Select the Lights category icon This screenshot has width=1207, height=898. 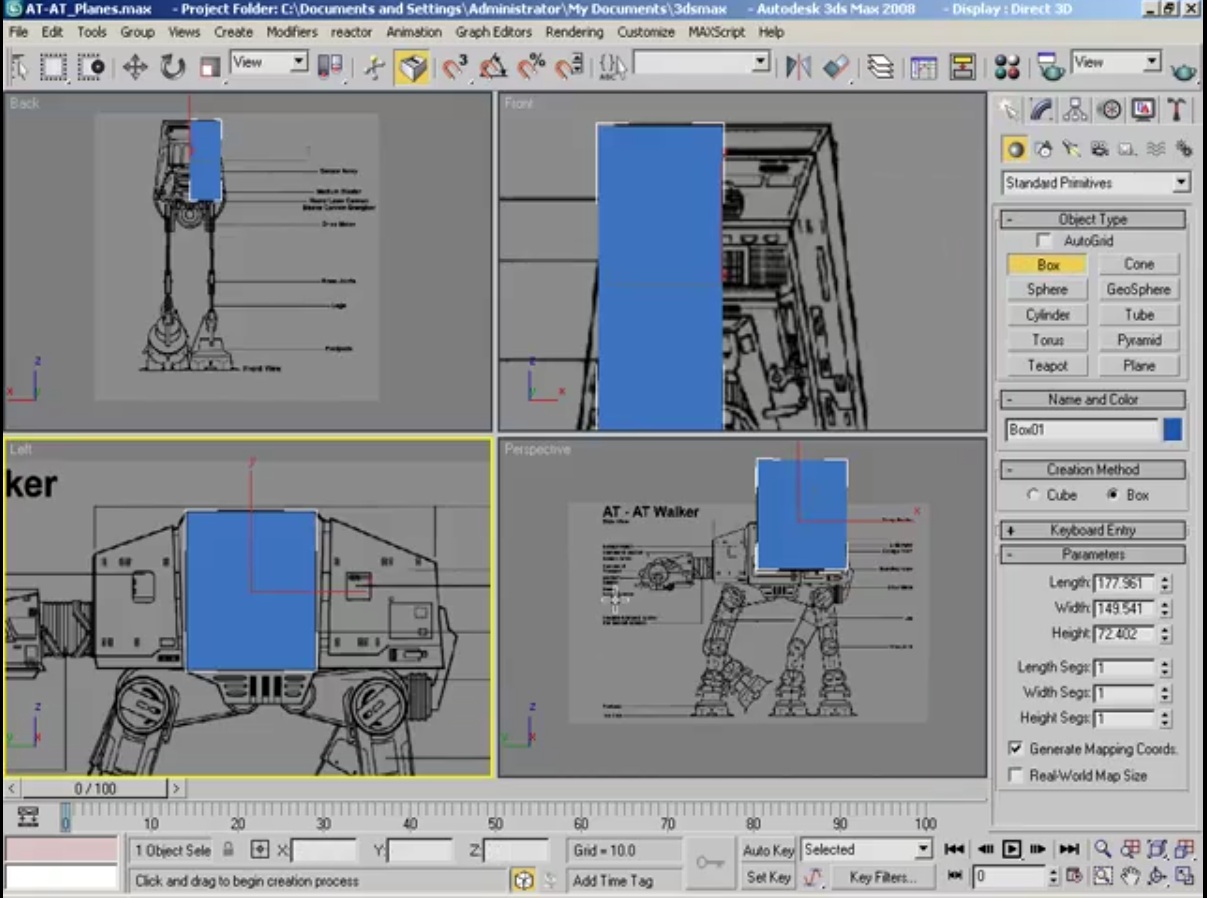(1072, 149)
